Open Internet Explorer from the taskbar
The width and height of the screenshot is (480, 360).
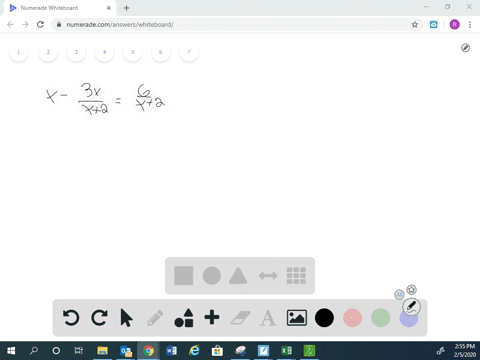(x=194, y=351)
